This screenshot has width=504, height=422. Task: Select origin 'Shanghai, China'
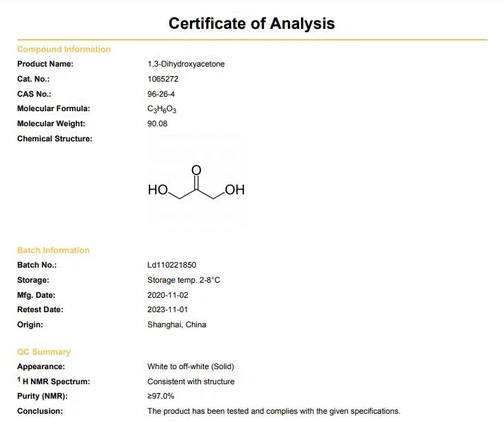(x=177, y=325)
